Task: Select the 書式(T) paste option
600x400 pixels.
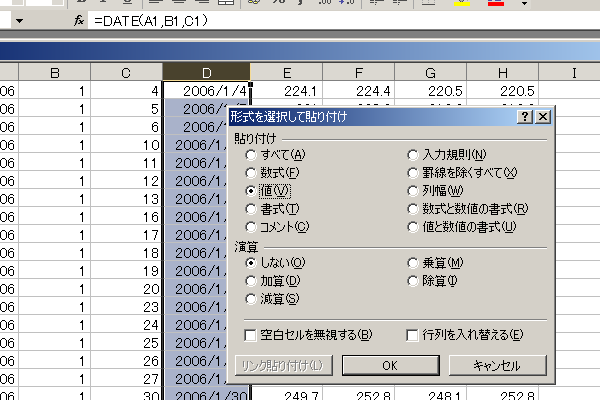Action: (272, 209)
